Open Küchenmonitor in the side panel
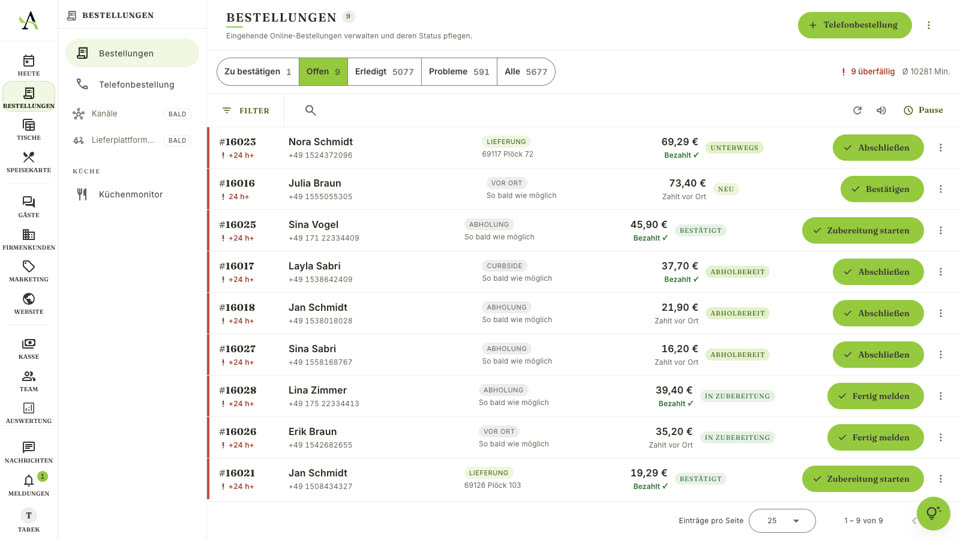 [132, 194]
